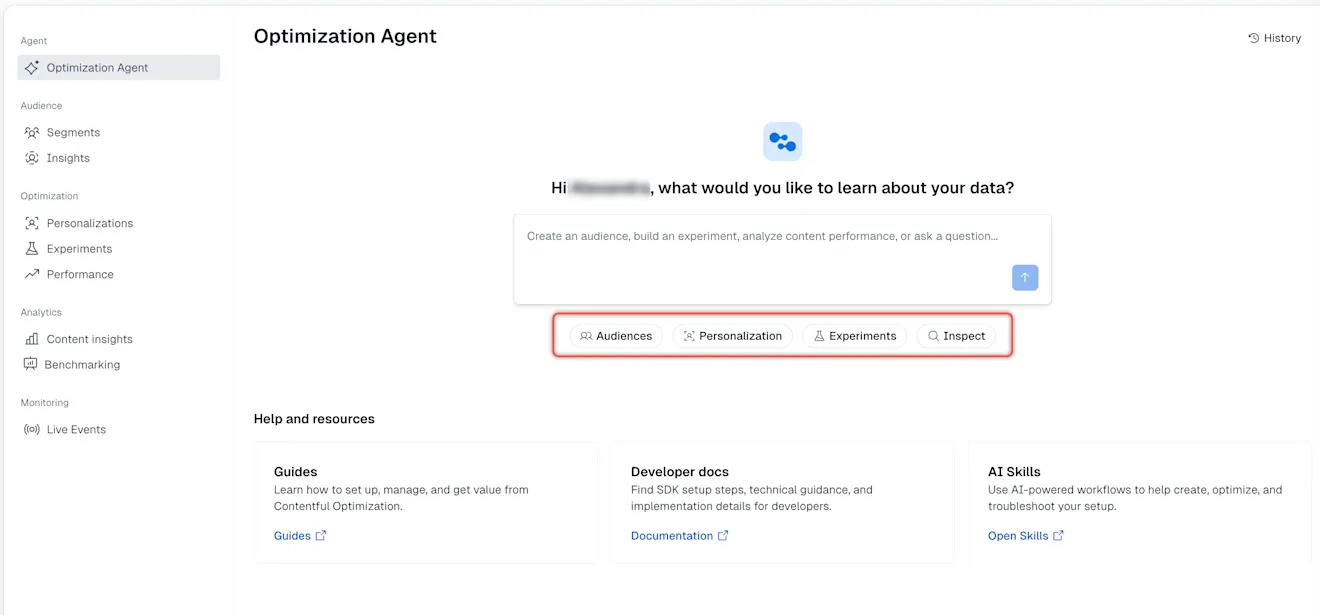
Task: Click the AI Skills card heading
Action: pyautogui.click(x=1014, y=472)
